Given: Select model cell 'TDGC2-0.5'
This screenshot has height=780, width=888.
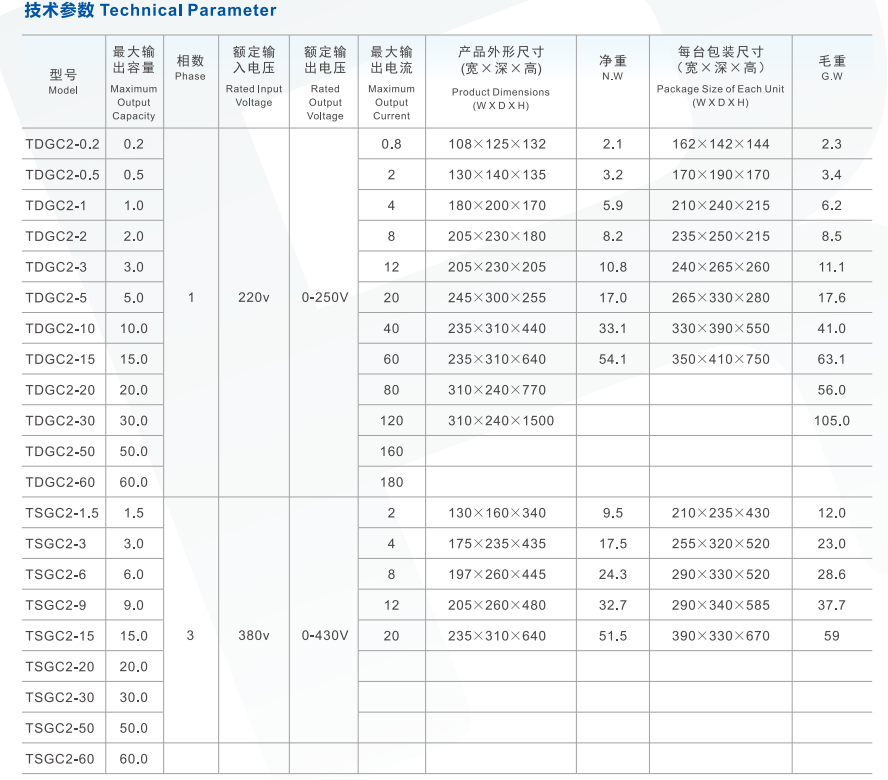Looking at the screenshot, I should click(62, 174).
